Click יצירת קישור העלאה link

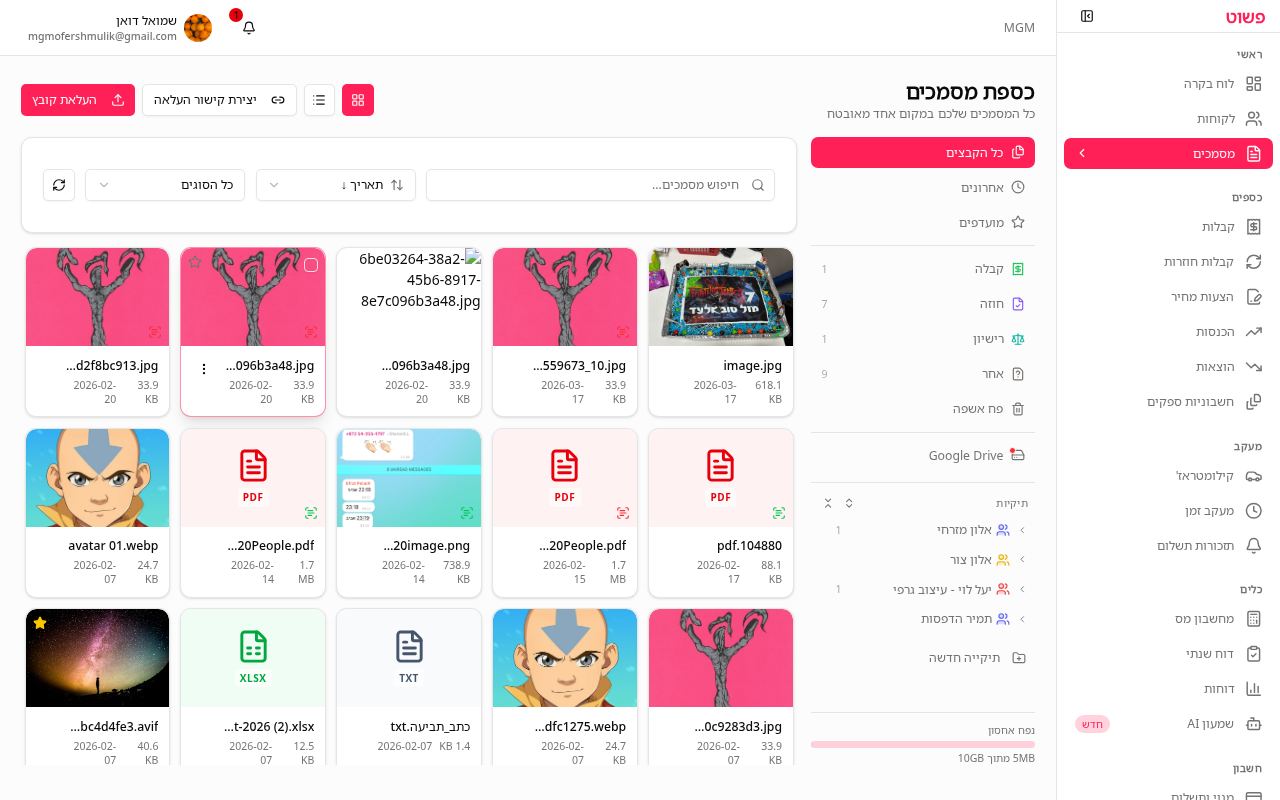(220, 100)
